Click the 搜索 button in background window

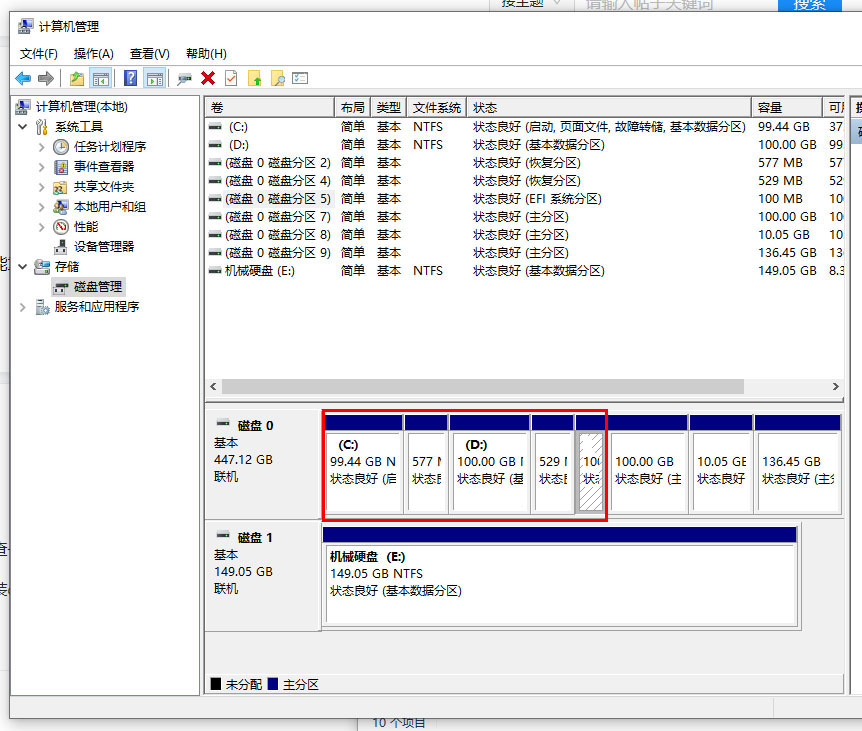pyautogui.click(x=809, y=5)
